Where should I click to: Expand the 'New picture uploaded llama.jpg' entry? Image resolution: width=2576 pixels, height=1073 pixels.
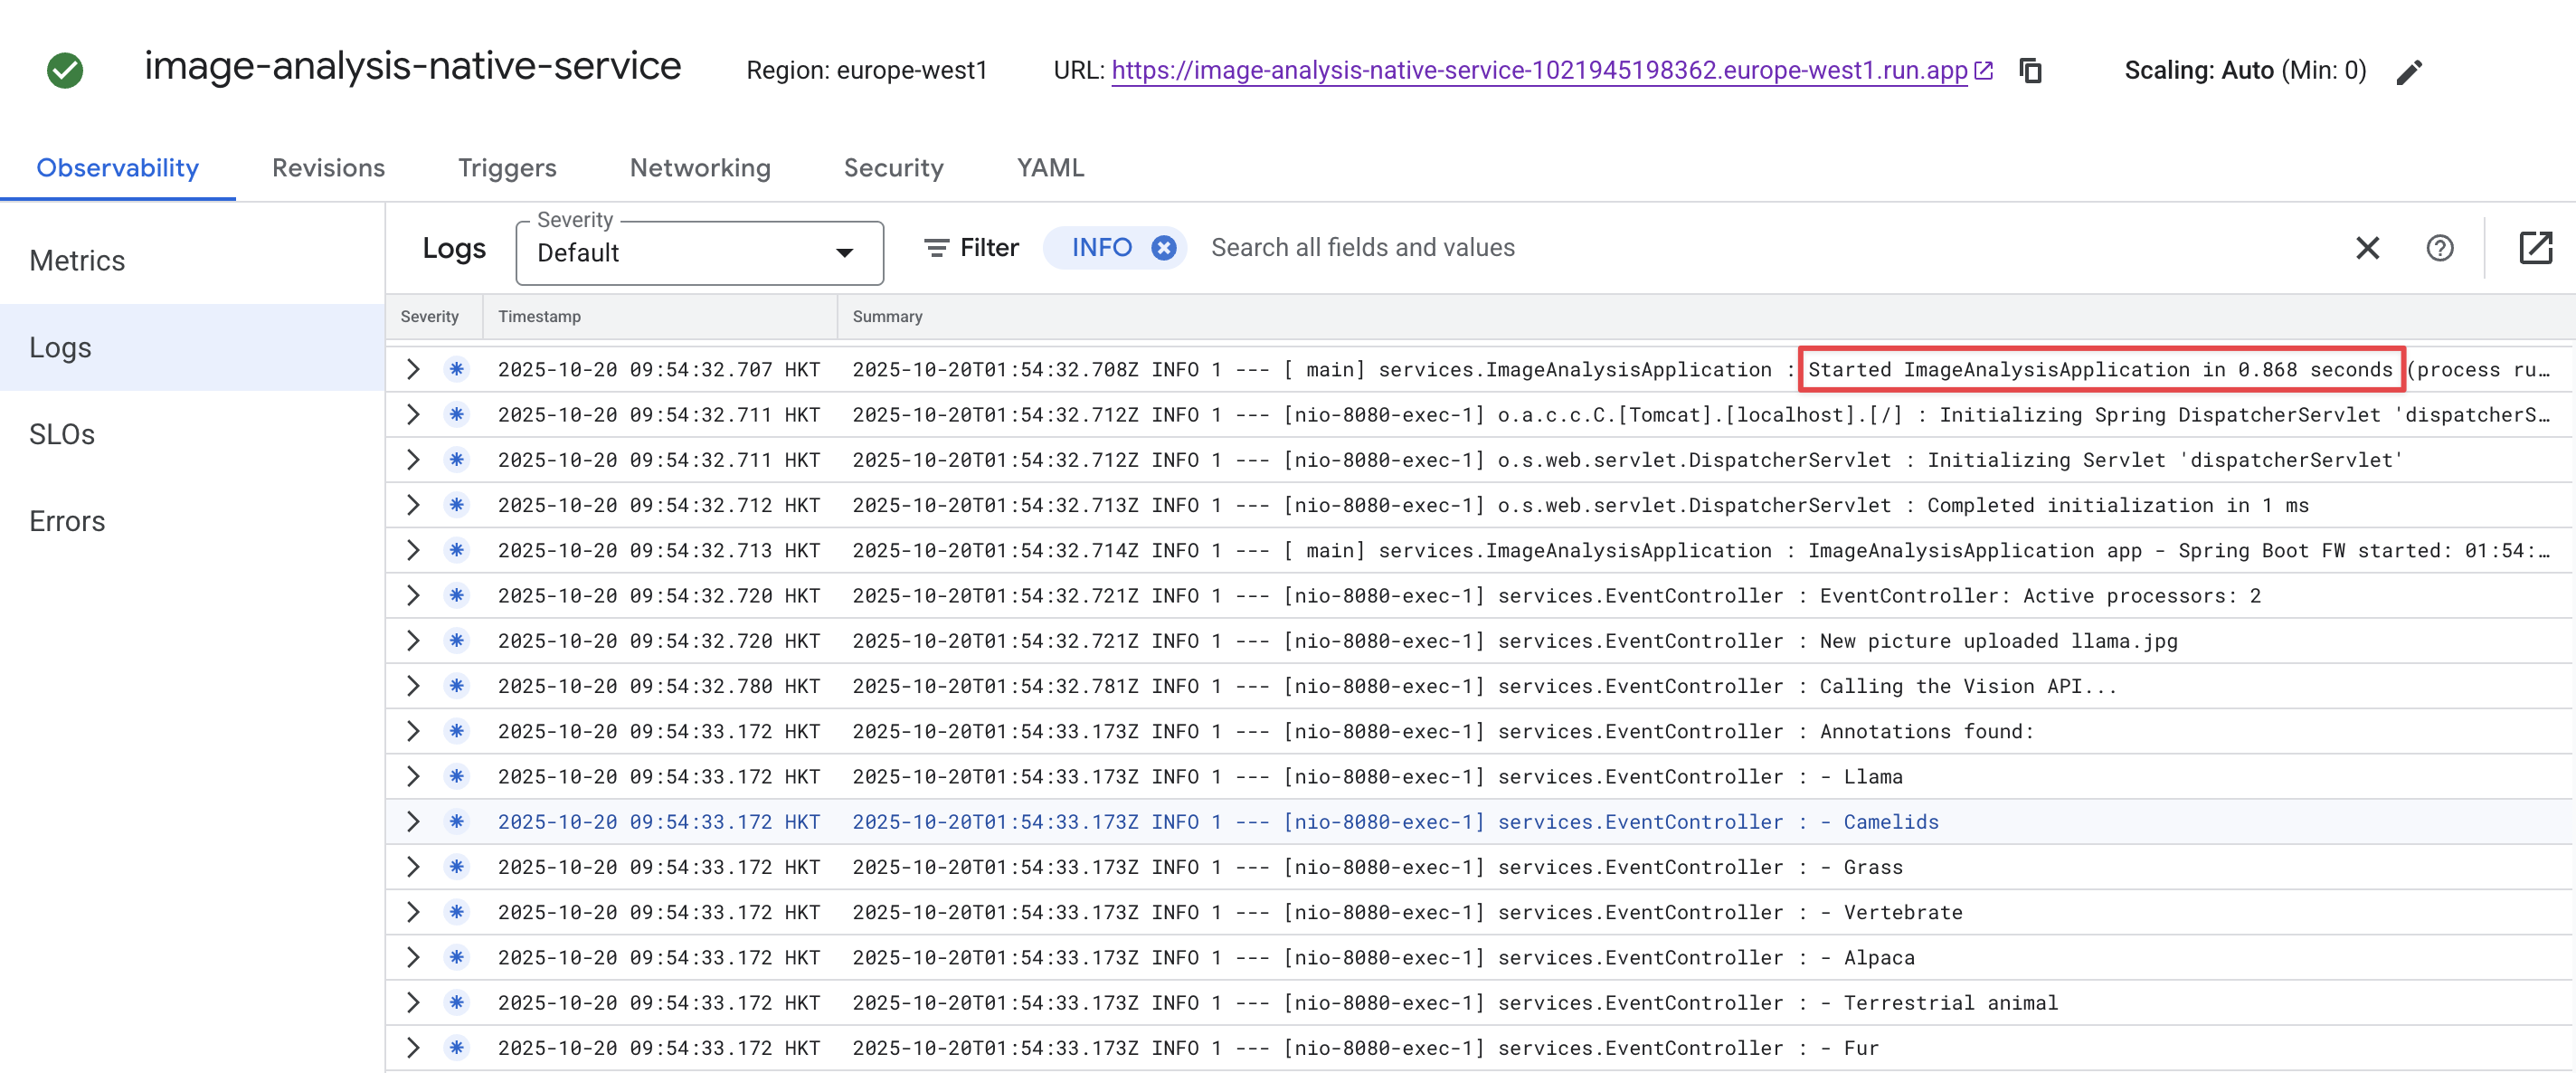[412, 640]
